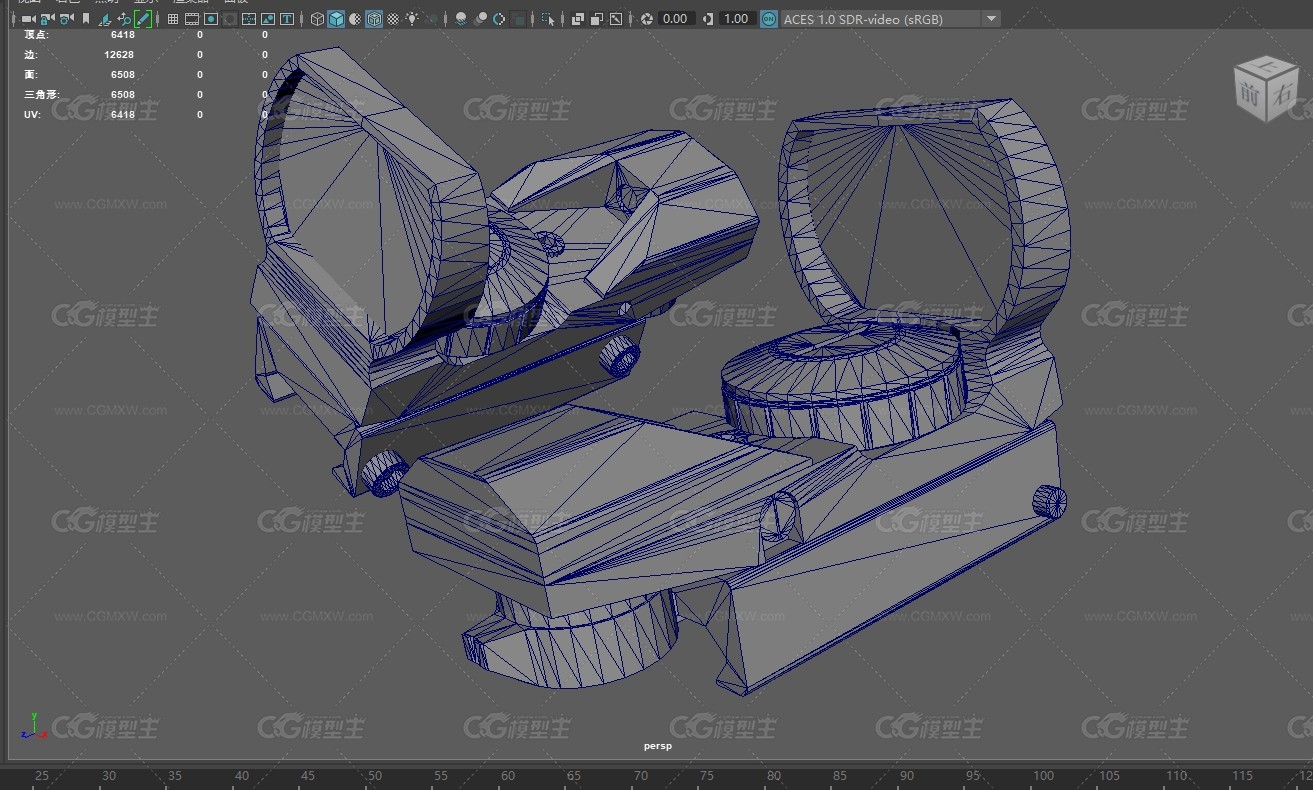Edit the exposure value field 0.00

coord(676,19)
